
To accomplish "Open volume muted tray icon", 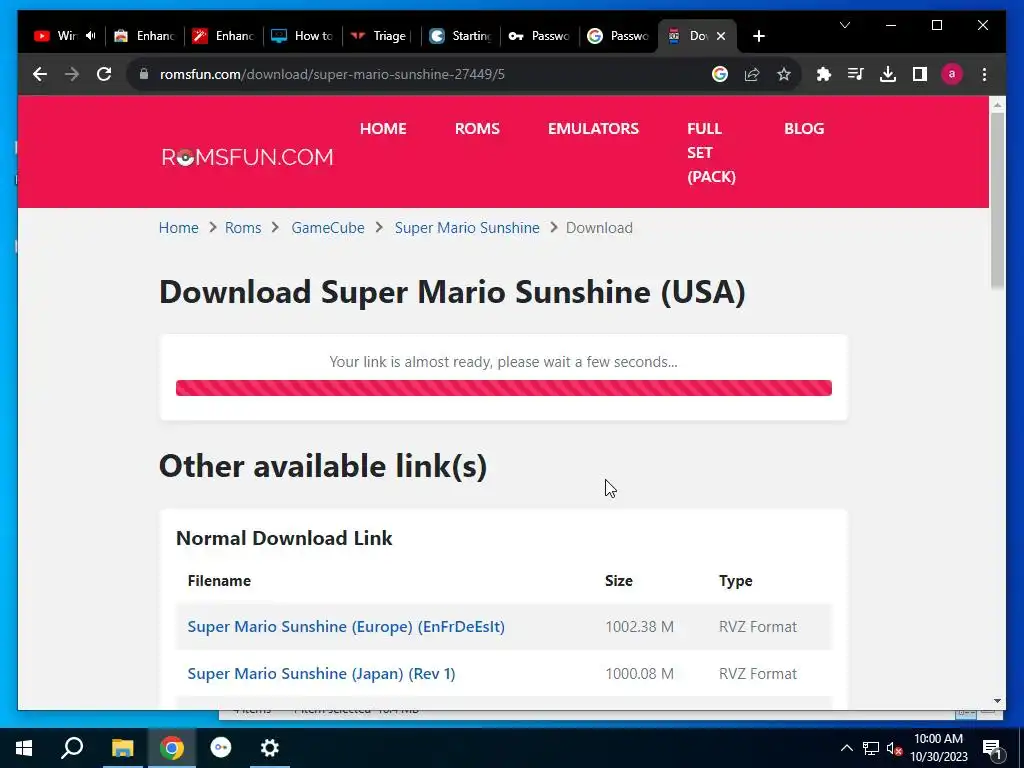I will 895,748.
